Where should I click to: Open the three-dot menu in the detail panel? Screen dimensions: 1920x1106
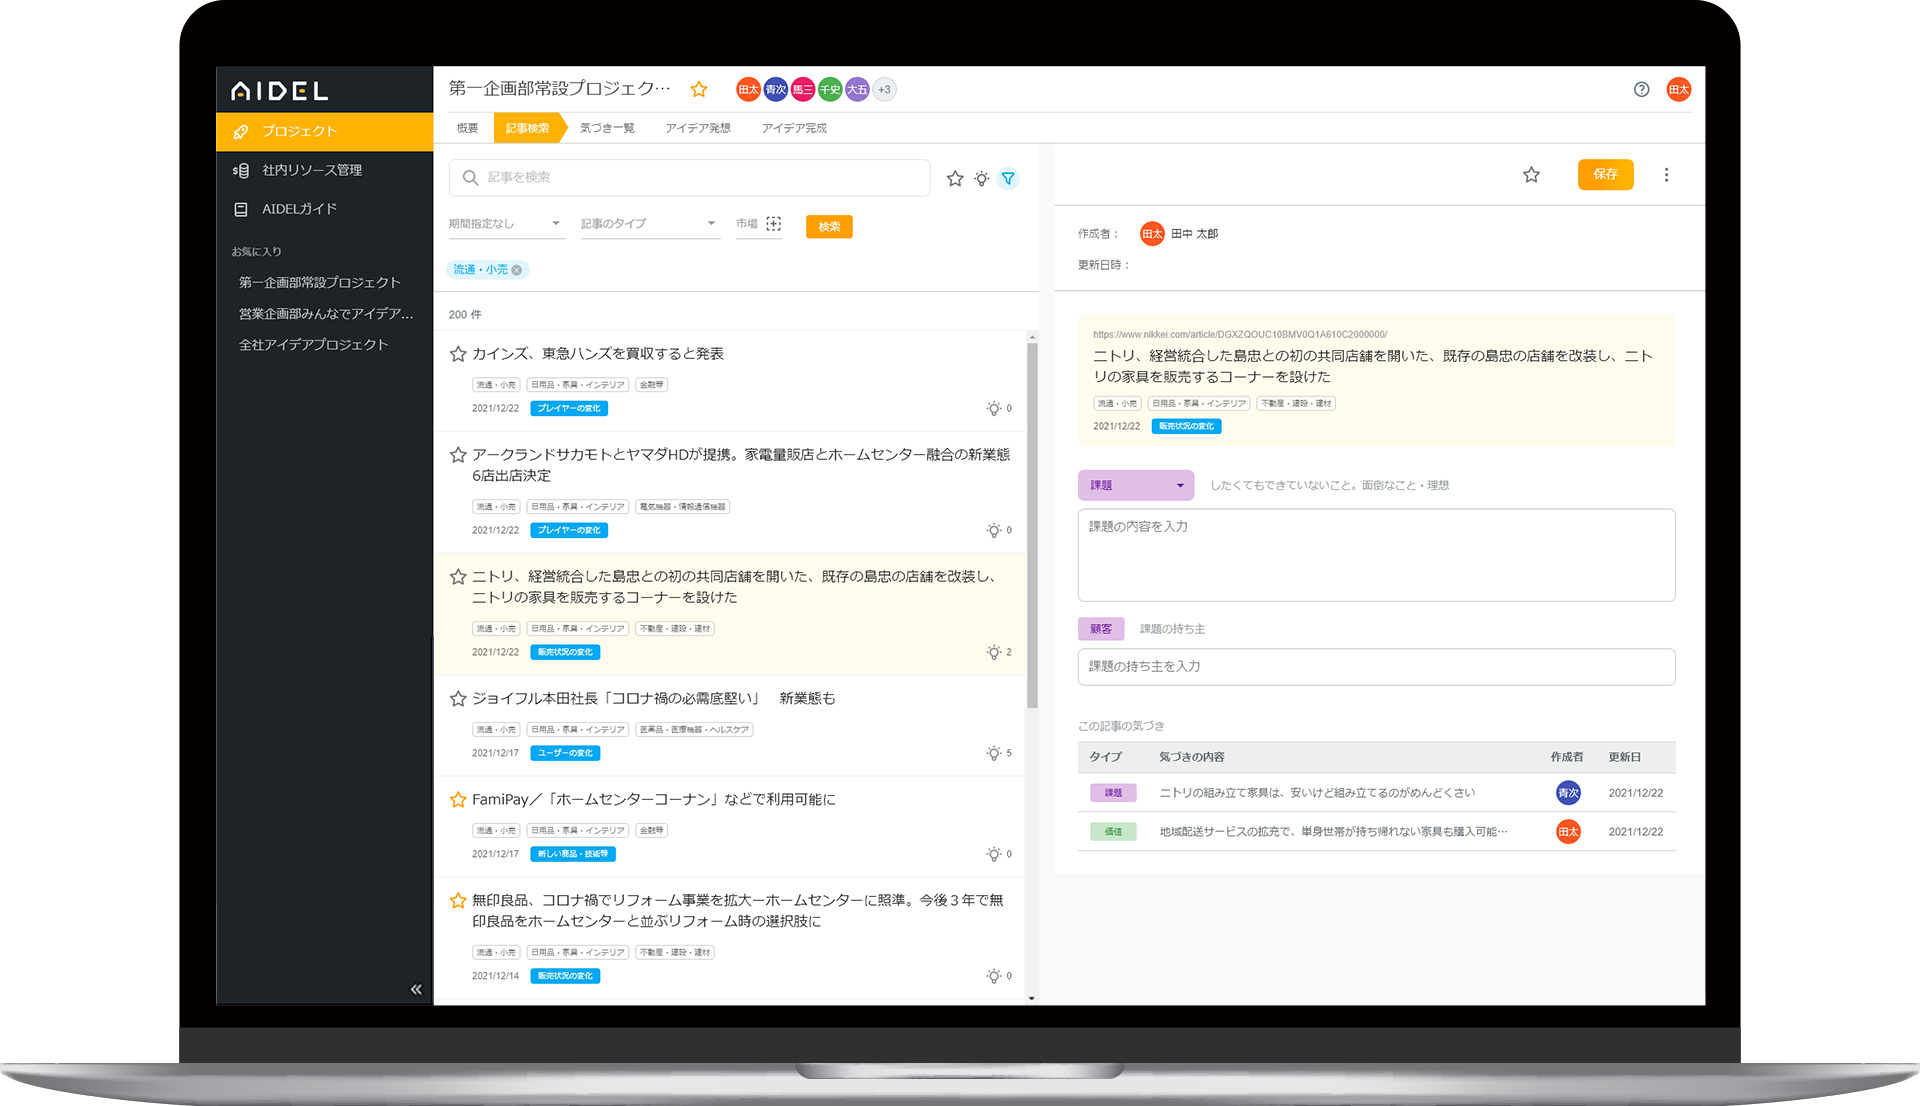1667,174
